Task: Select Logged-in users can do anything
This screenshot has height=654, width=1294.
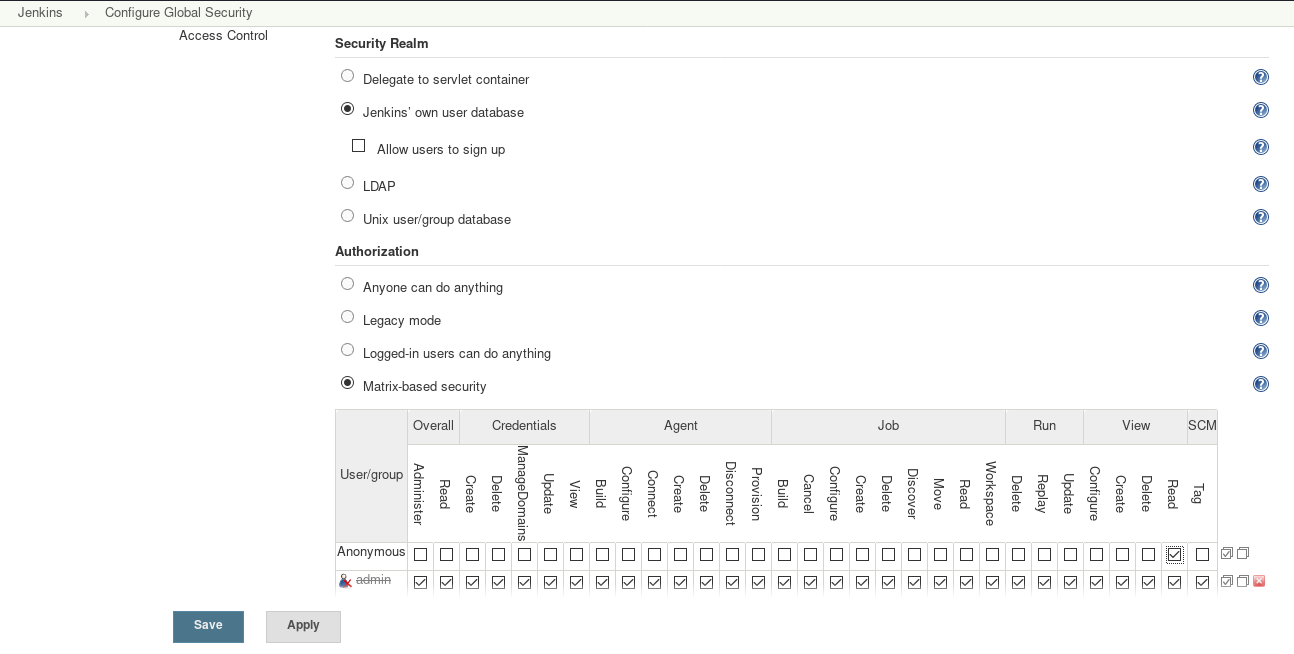Action: 347,349
